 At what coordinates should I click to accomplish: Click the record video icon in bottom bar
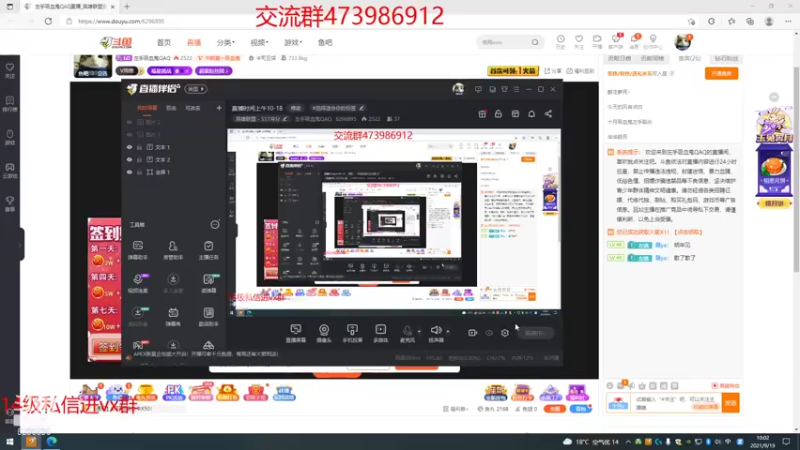click(x=472, y=333)
